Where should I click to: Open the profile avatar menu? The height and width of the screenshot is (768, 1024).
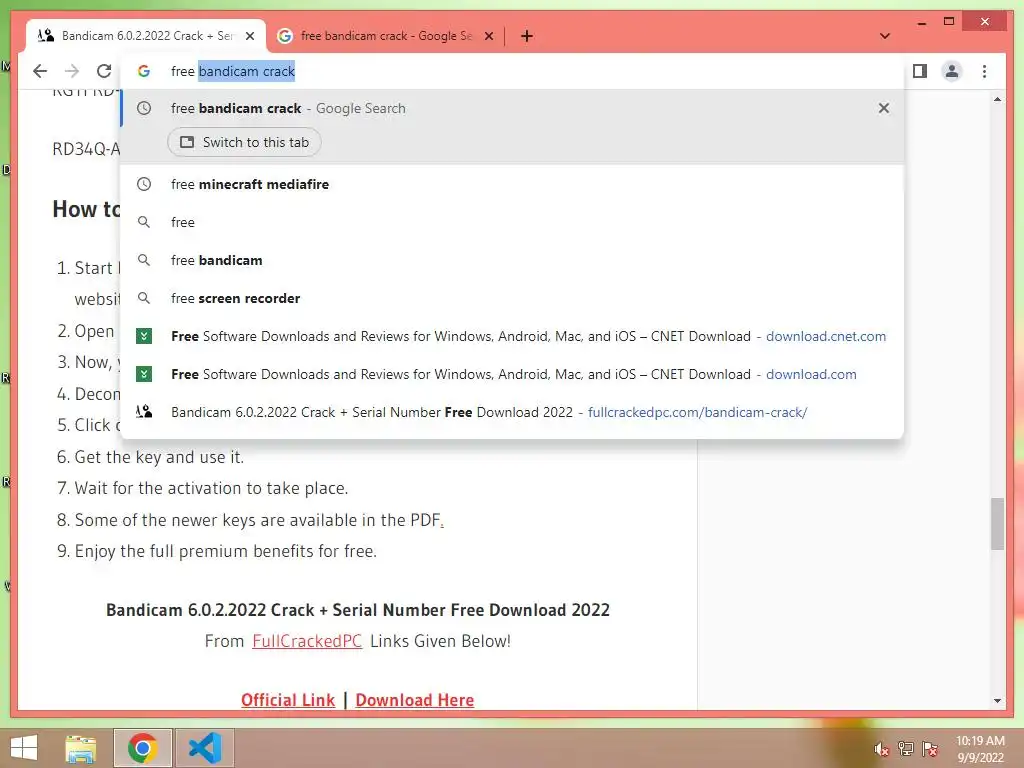[x=952, y=71]
